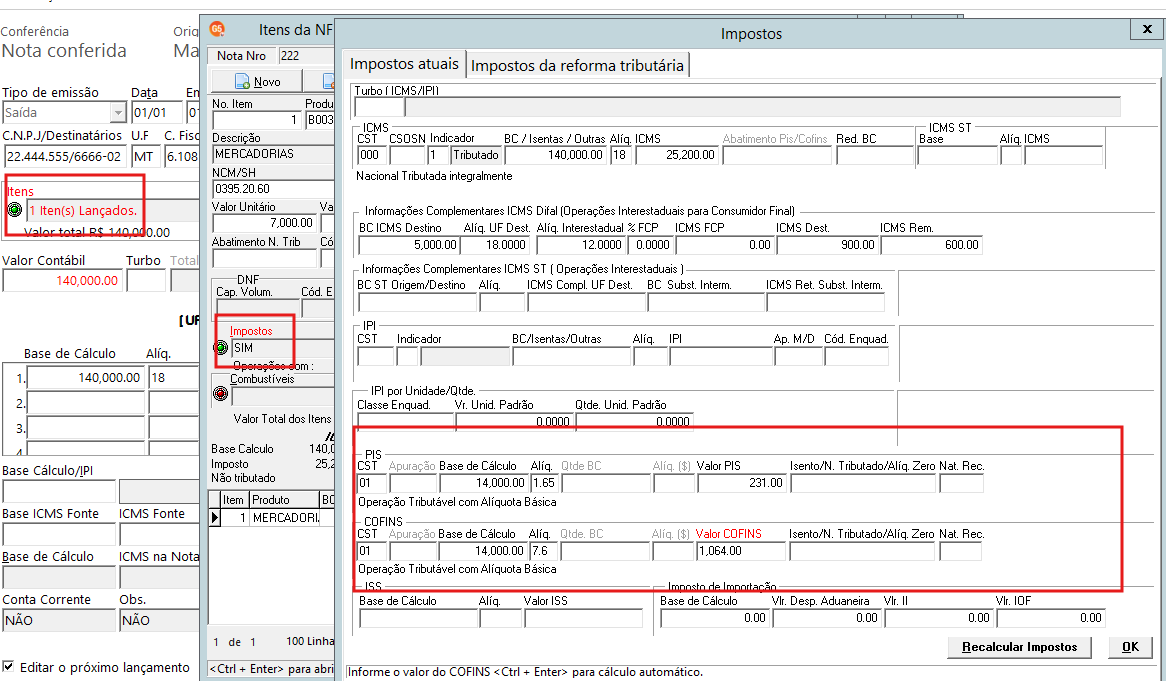Screen dimensions: 1166x681
Task: Click the Valor PIS field 231.00
Action: (x=741, y=483)
